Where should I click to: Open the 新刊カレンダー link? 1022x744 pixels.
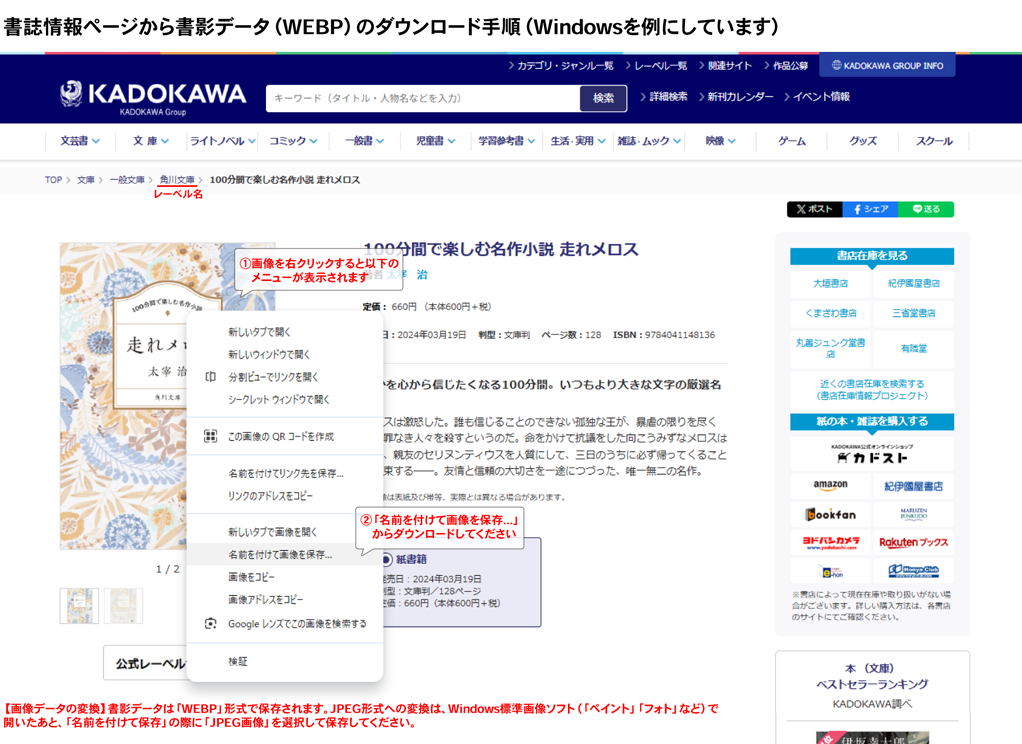[x=737, y=97]
